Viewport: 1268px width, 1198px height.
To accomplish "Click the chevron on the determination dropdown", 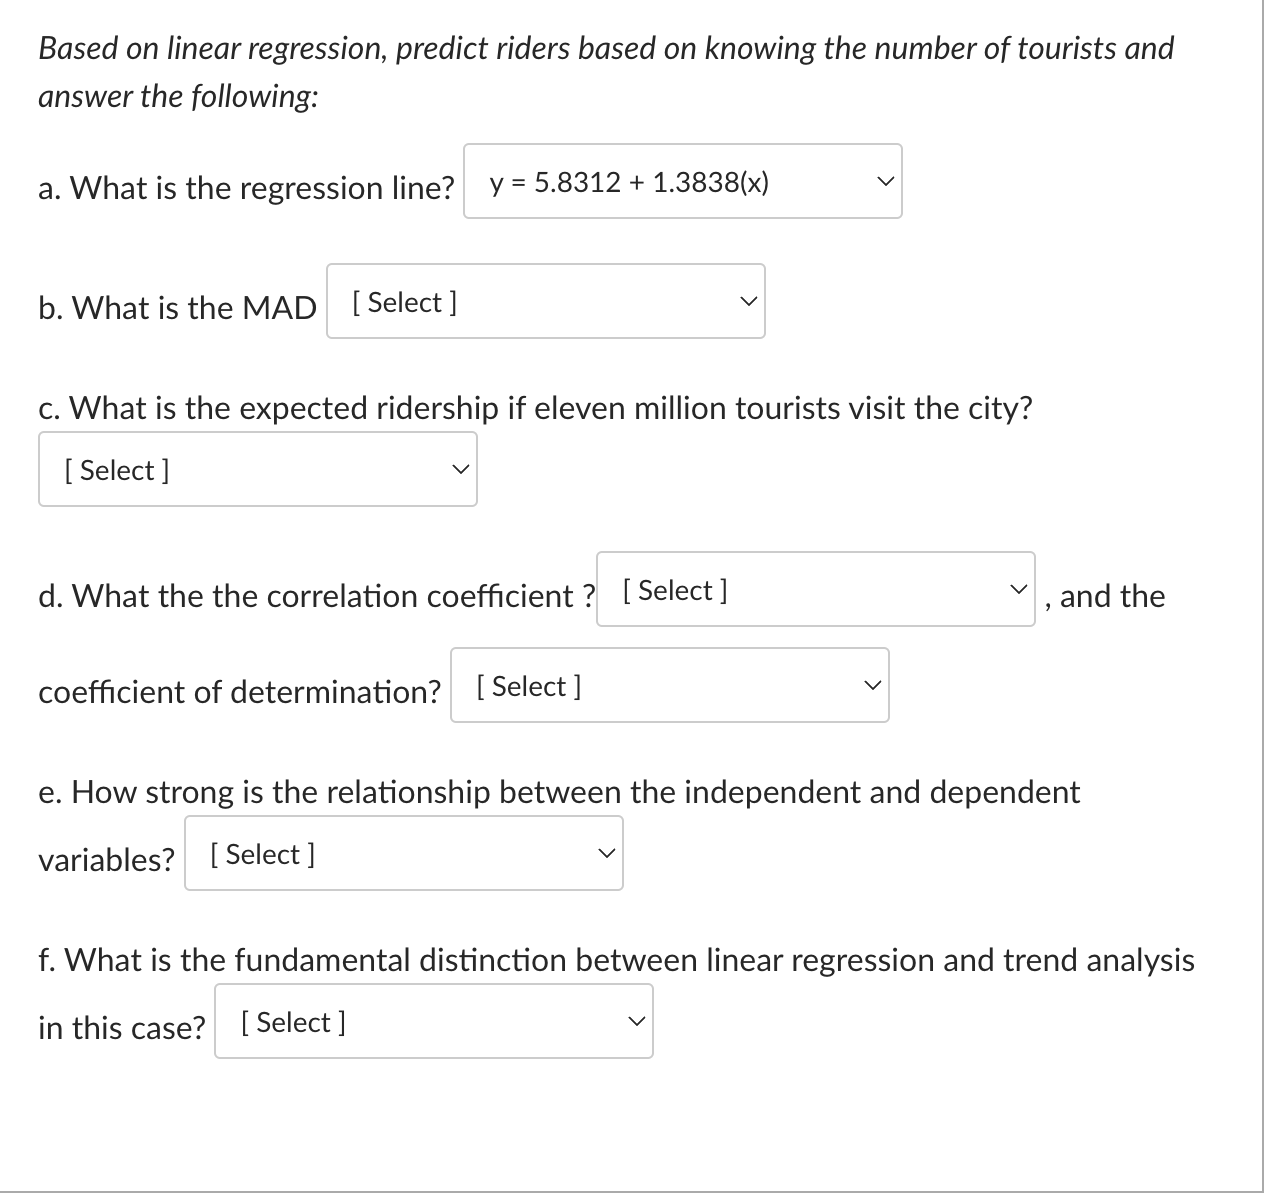I will pos(871,683).
